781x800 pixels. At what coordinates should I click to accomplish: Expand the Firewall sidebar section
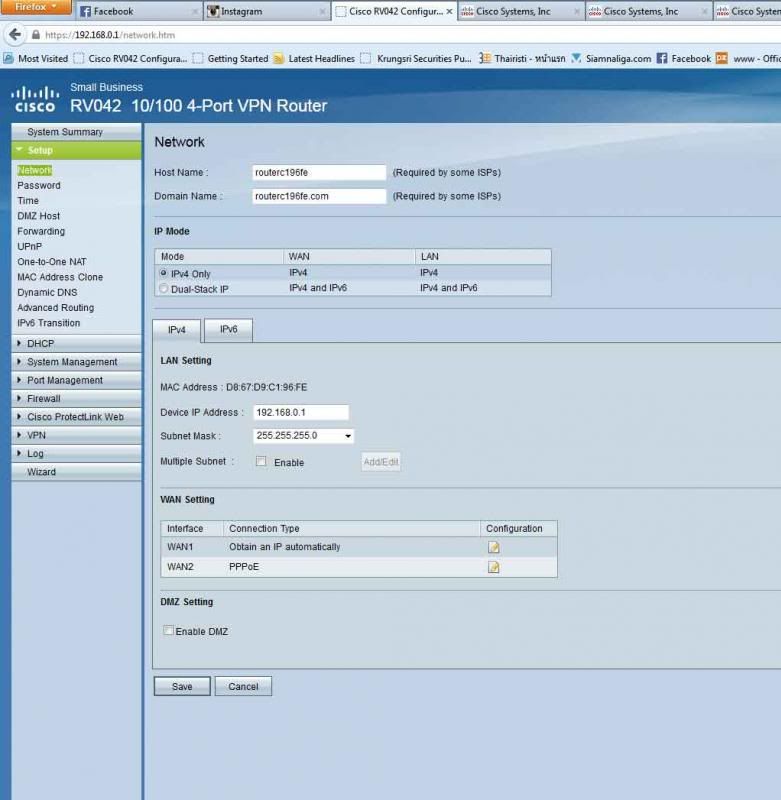click(x=43, y=399)
